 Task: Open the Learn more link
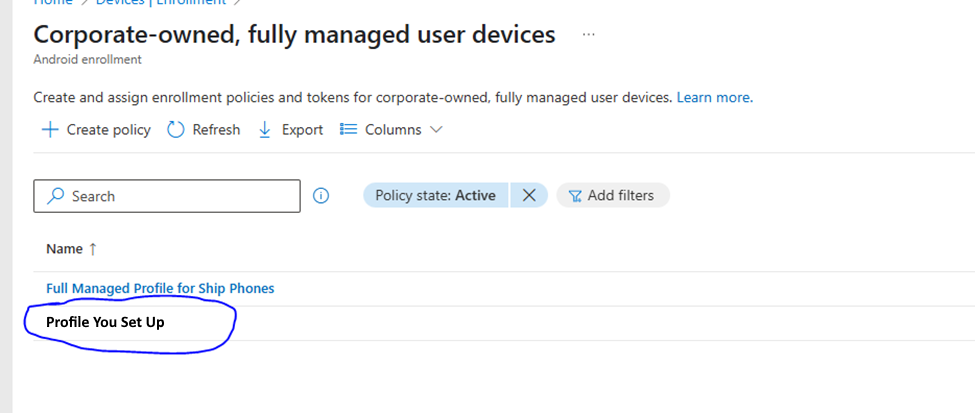coord(714,98)
